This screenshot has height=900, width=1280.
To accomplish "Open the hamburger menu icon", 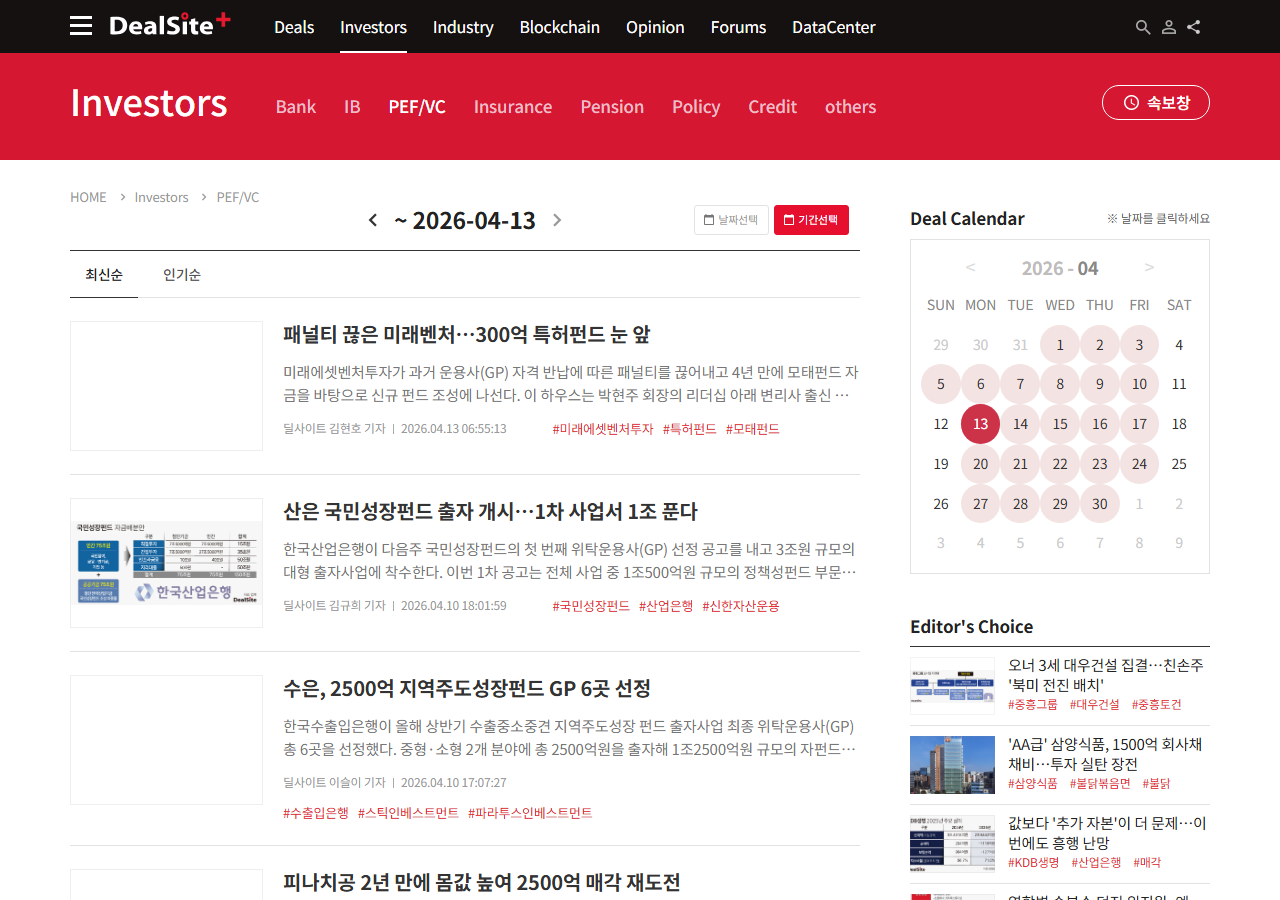I will [x=81, y=26].
